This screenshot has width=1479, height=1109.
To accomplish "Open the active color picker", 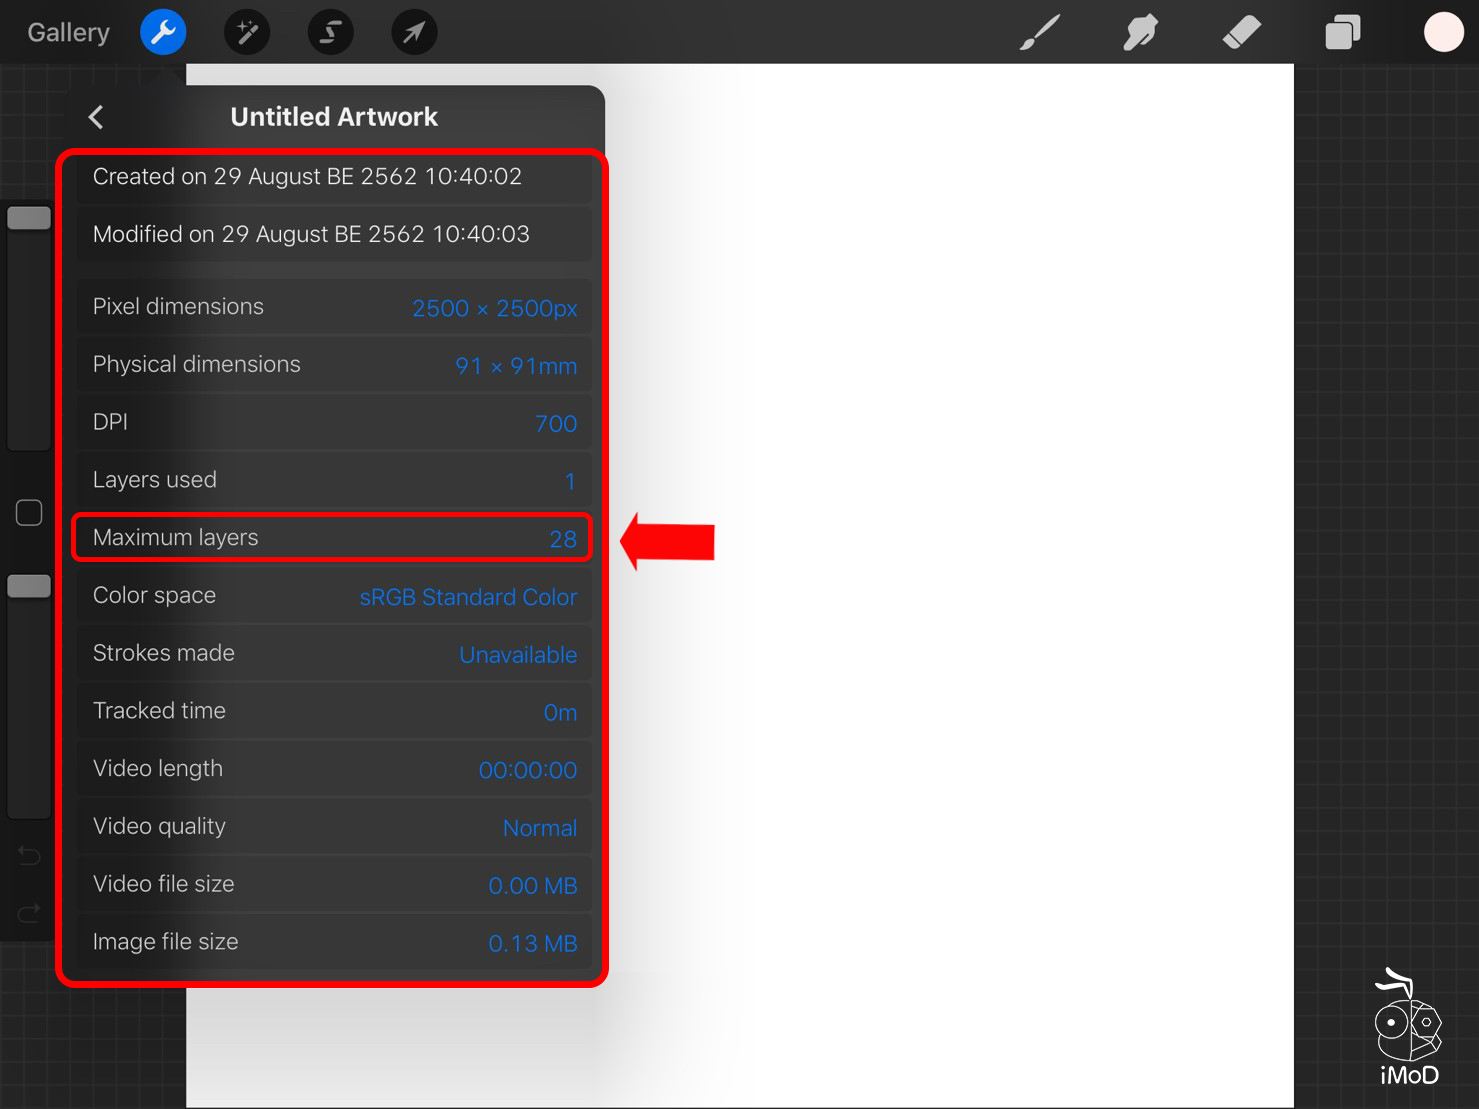I will (x=1443, y=31).
